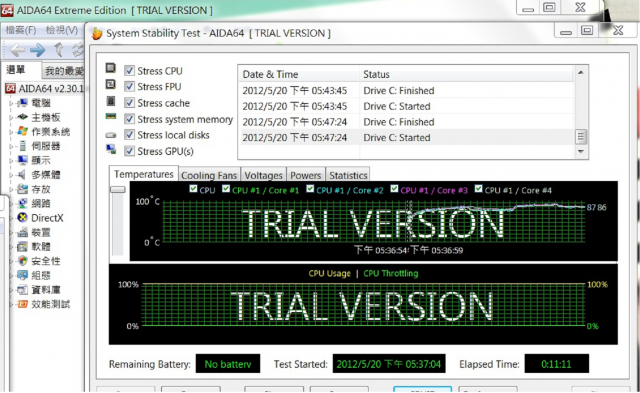Screen dimensions: 640x393
Task: Select the 我的最愛 sidebar tab
Action: (63, 71)
